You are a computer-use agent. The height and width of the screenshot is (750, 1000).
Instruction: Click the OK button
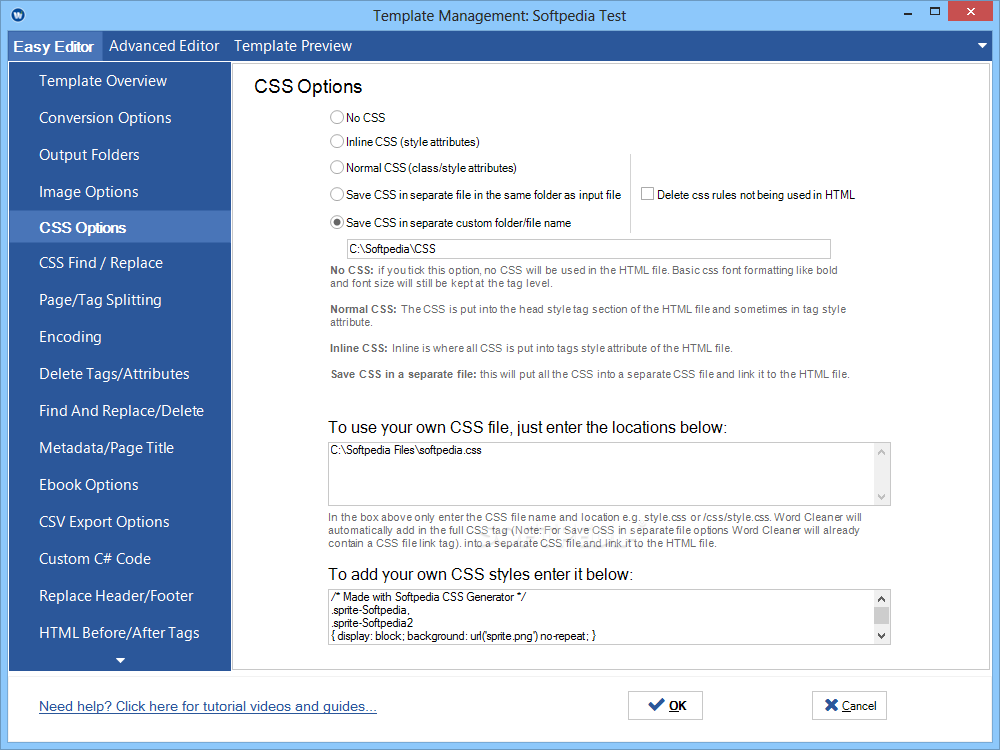click(x=665, y=705)
